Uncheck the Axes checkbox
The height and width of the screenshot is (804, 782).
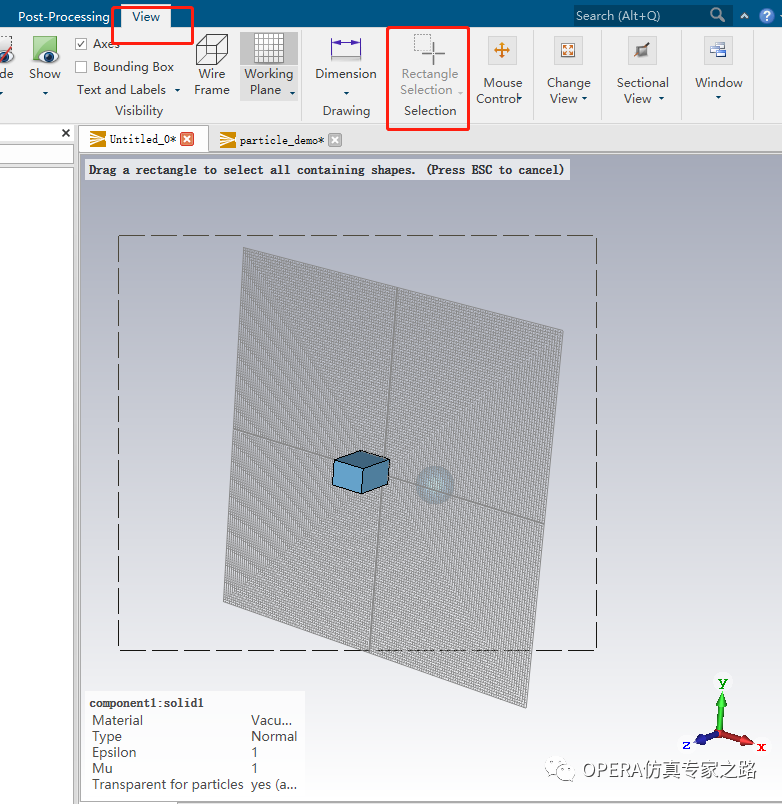pyautogui.click(x=81, y=44)
